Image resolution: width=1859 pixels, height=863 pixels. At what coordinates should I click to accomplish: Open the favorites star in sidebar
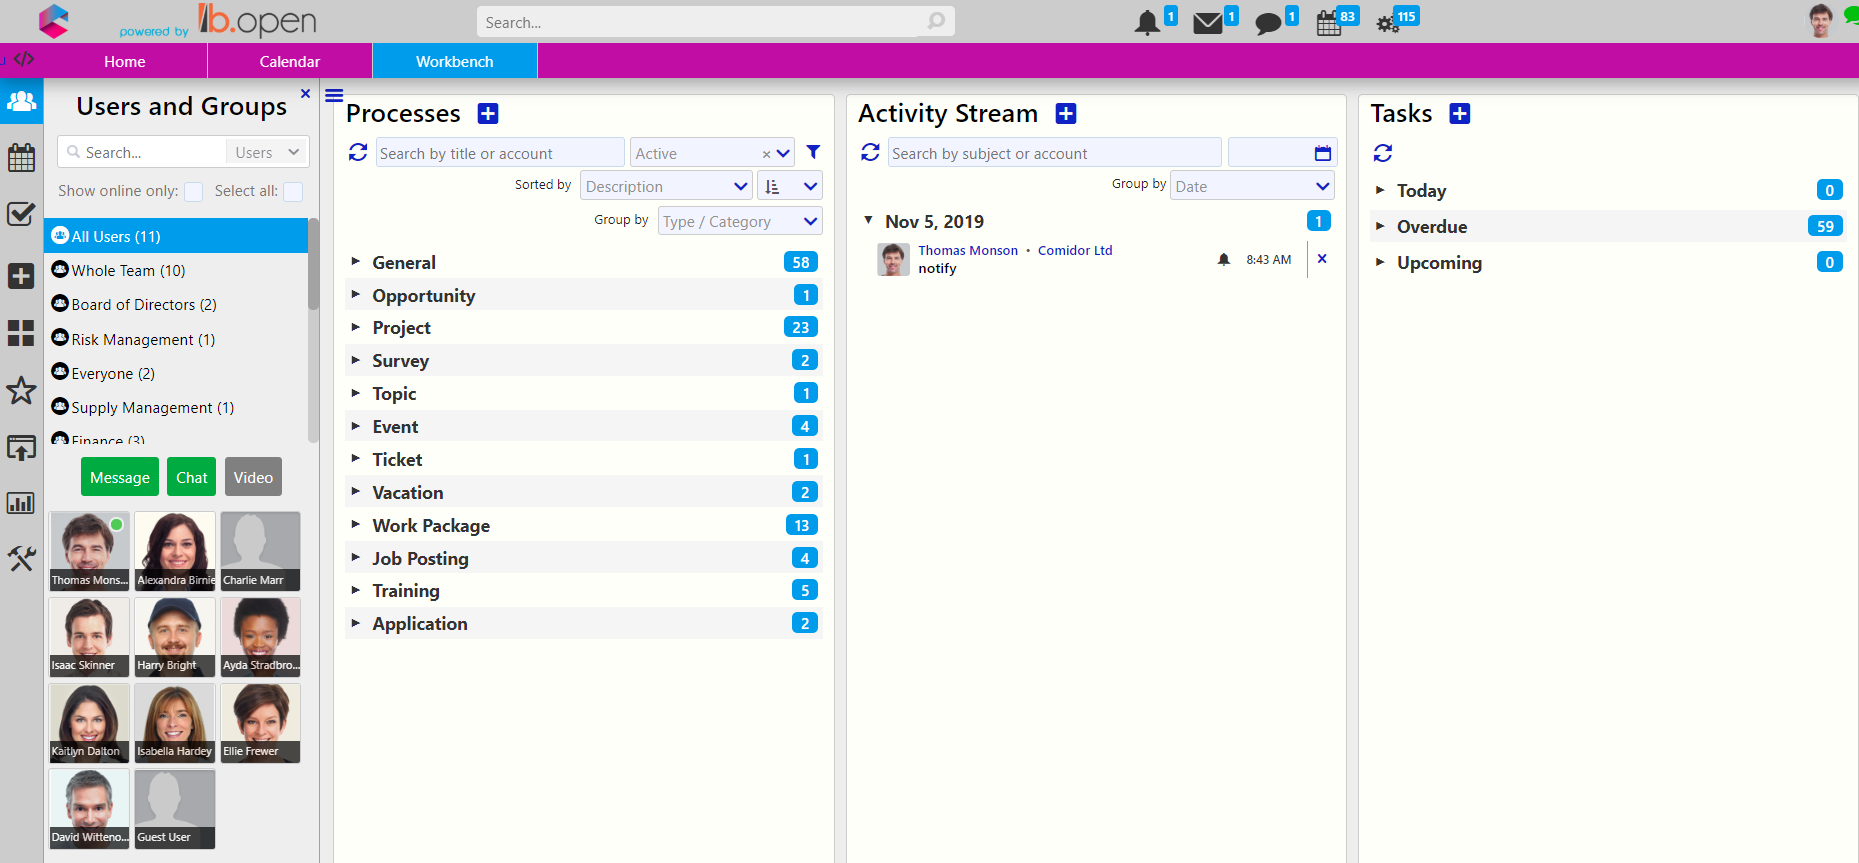pyautogui.click(x=21, y=390)
